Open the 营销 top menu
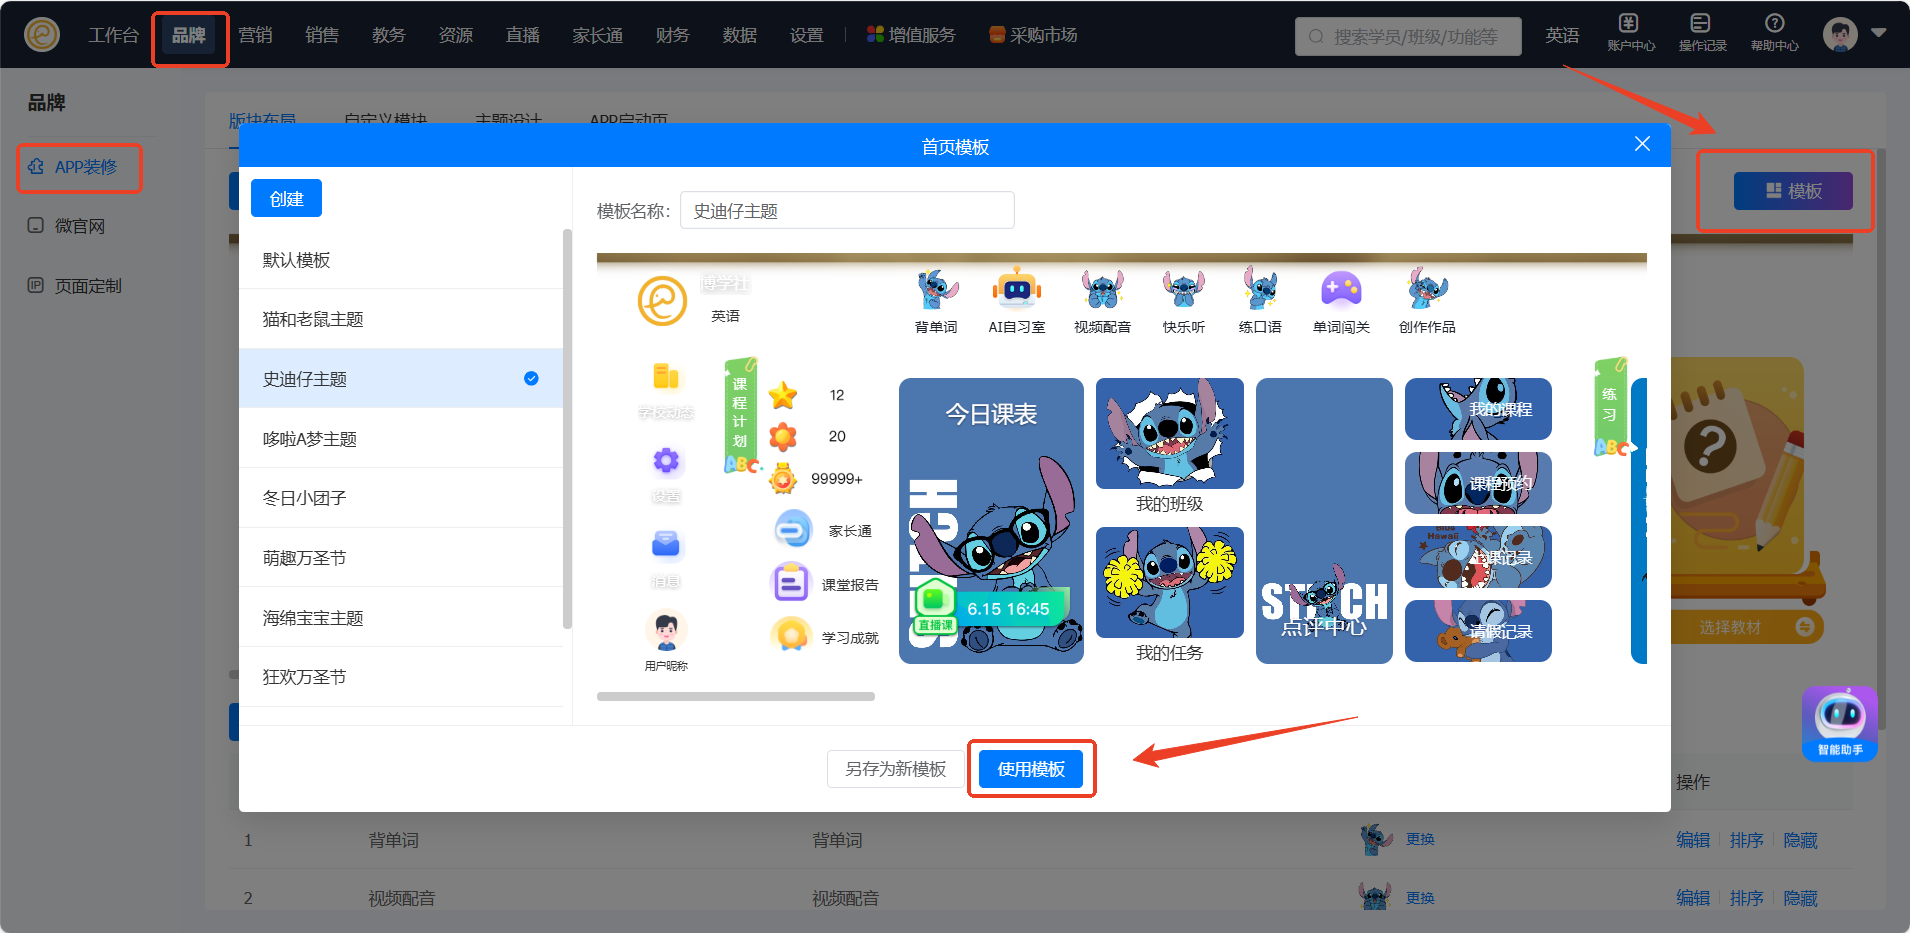 pos(255,35)
